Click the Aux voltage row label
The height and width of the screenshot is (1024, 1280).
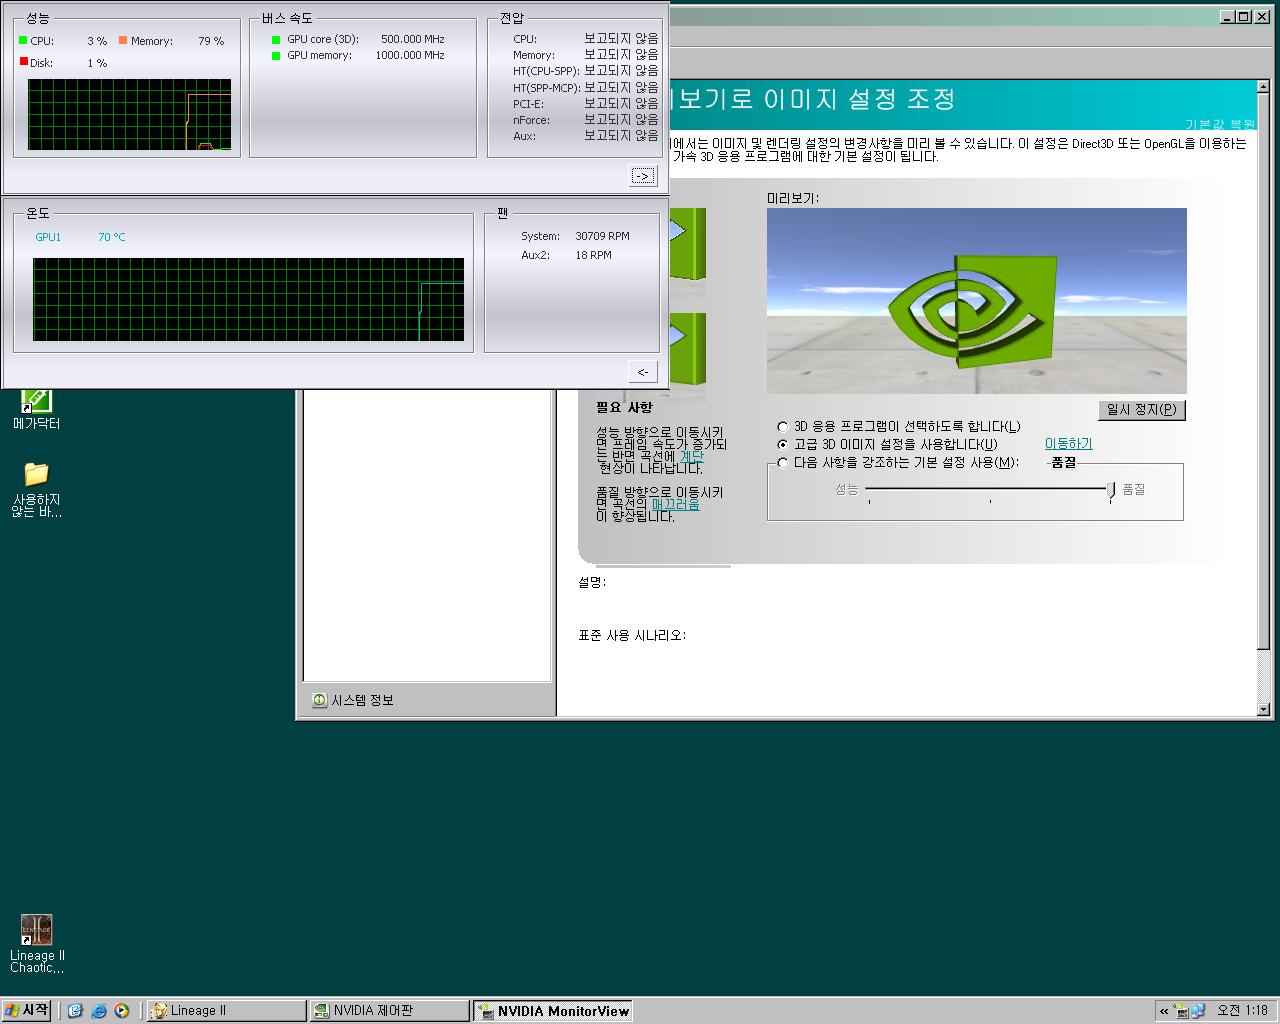524,136
